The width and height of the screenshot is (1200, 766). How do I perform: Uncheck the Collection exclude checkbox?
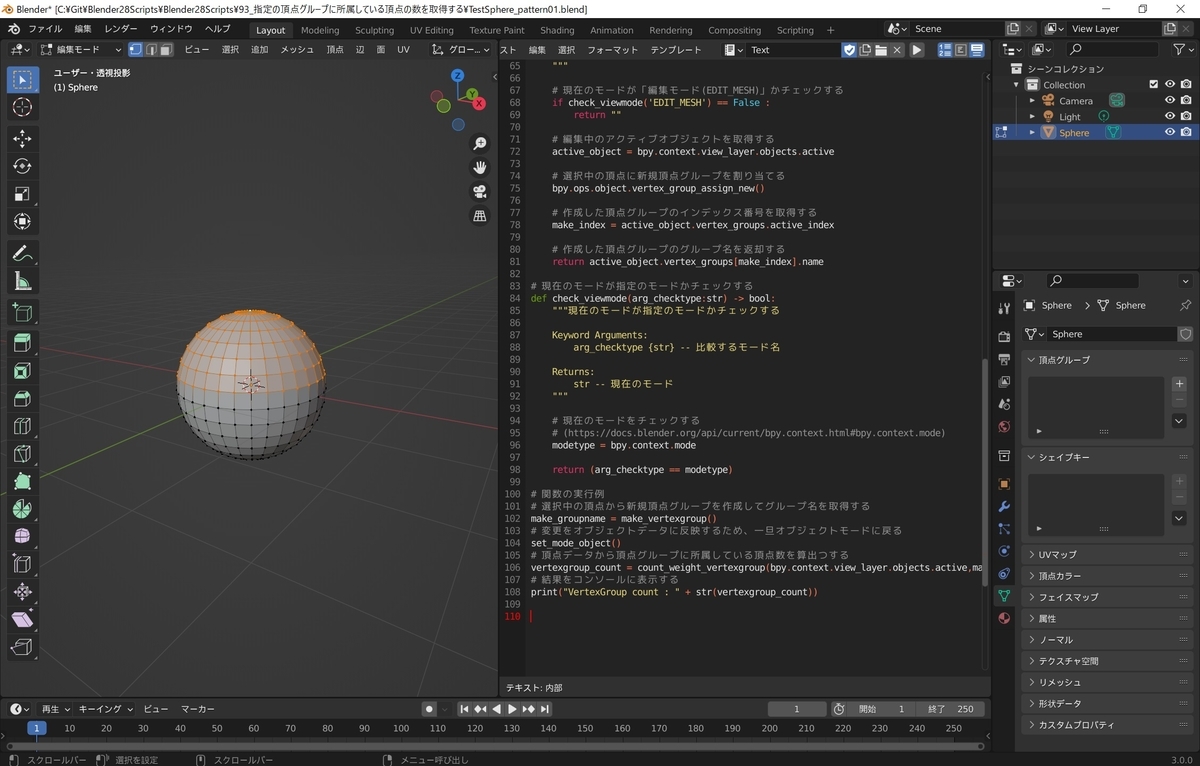point(1153,84)
